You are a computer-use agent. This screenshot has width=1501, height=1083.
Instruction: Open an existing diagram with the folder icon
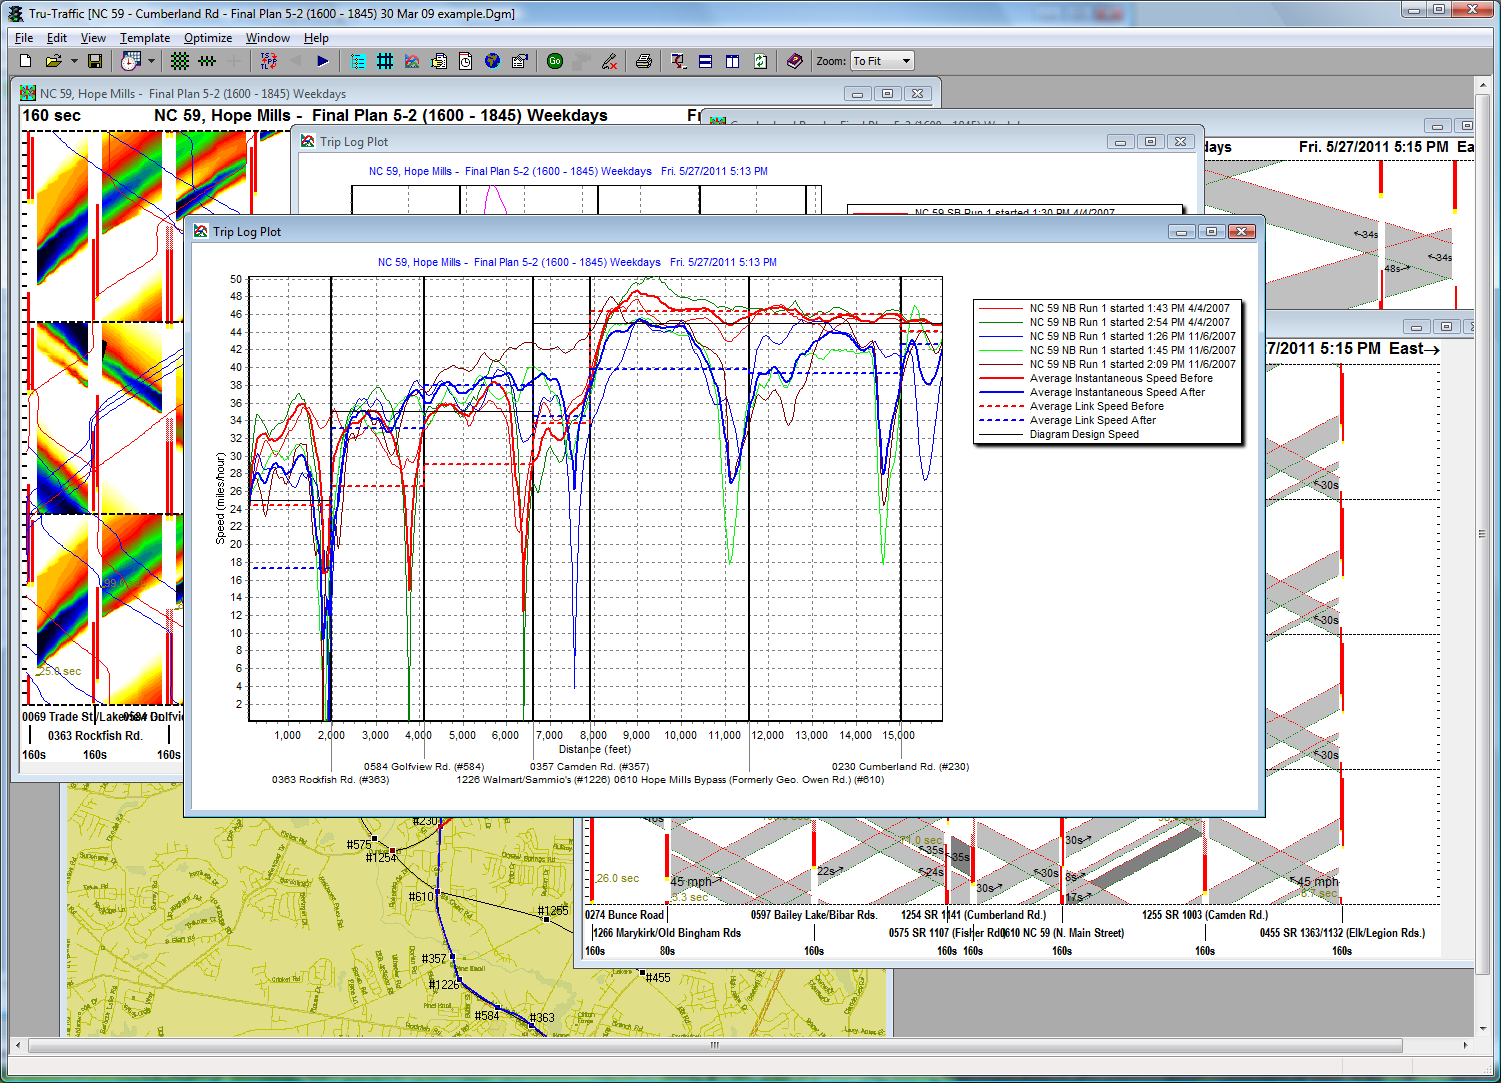point(54,61)
